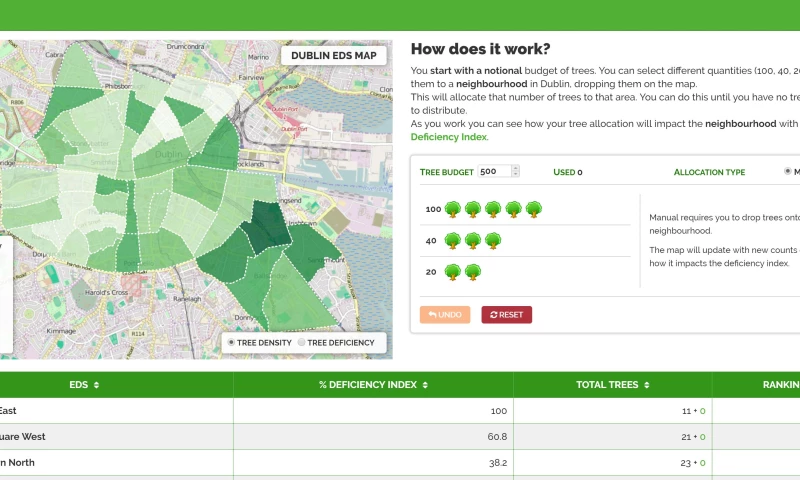Click the 100 quantity label
This screenshot has height=480, width=800.
(433, 209)
